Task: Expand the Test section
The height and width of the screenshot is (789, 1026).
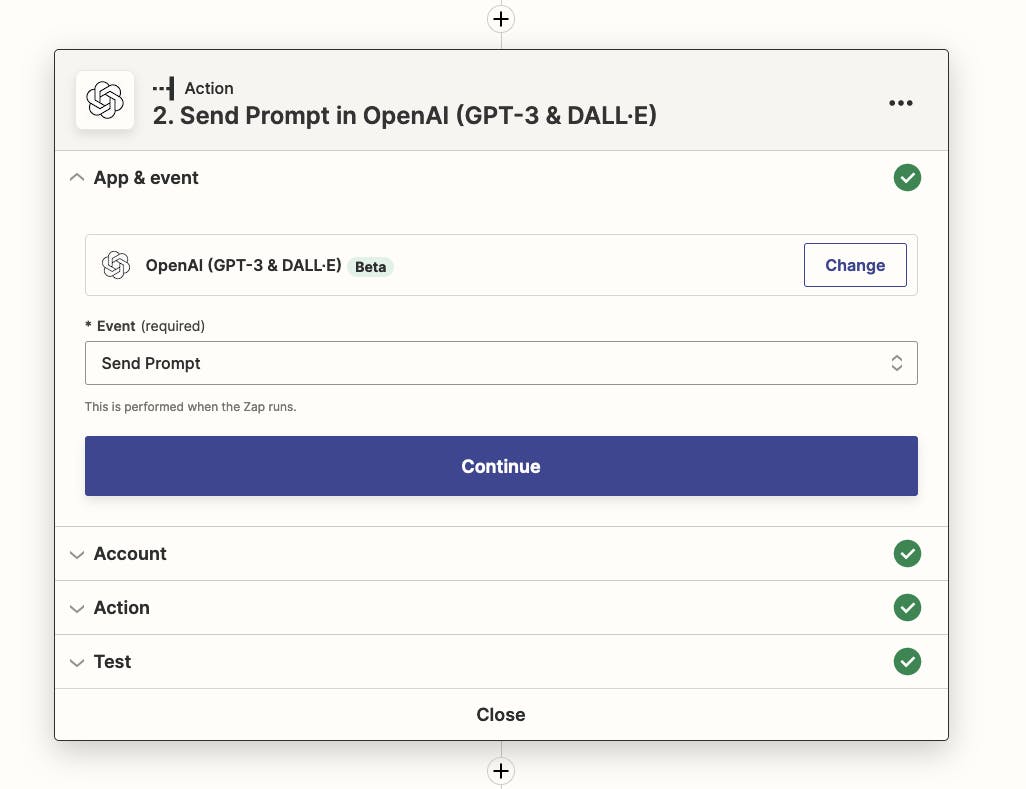Action: click(x=77, y=662)
